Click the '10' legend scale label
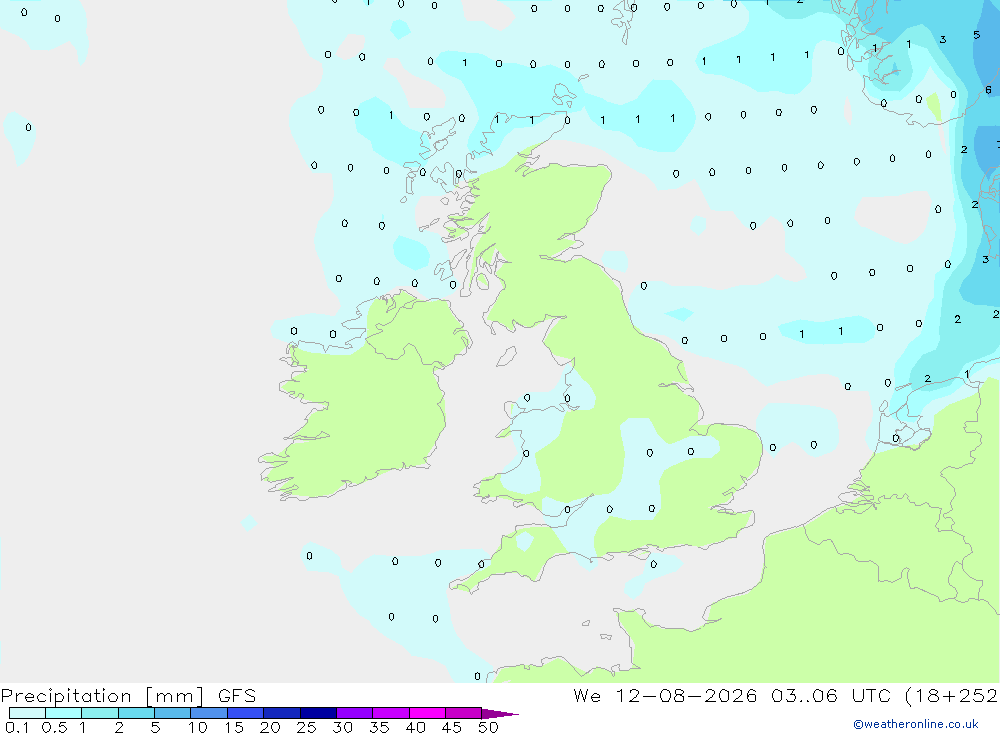 coord(198,727)
